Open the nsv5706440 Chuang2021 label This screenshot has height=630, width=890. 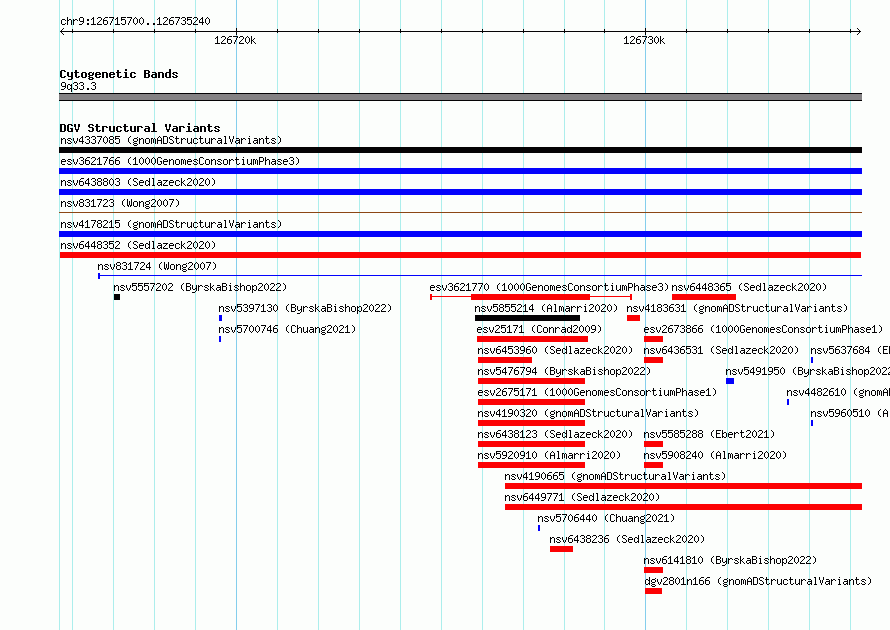coord(606,518)
